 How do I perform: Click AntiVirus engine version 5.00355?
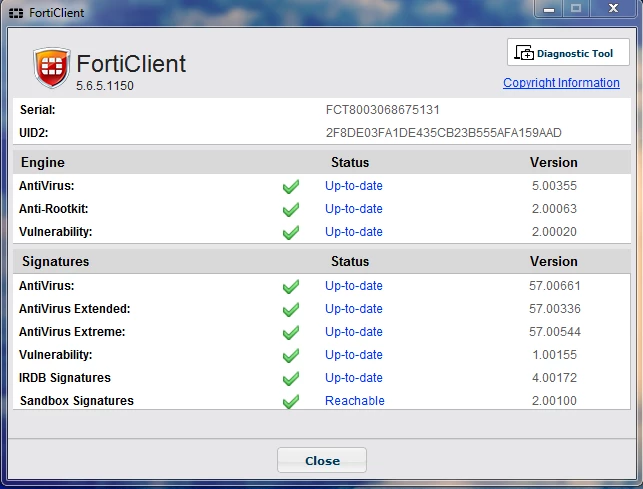(554, 186)
